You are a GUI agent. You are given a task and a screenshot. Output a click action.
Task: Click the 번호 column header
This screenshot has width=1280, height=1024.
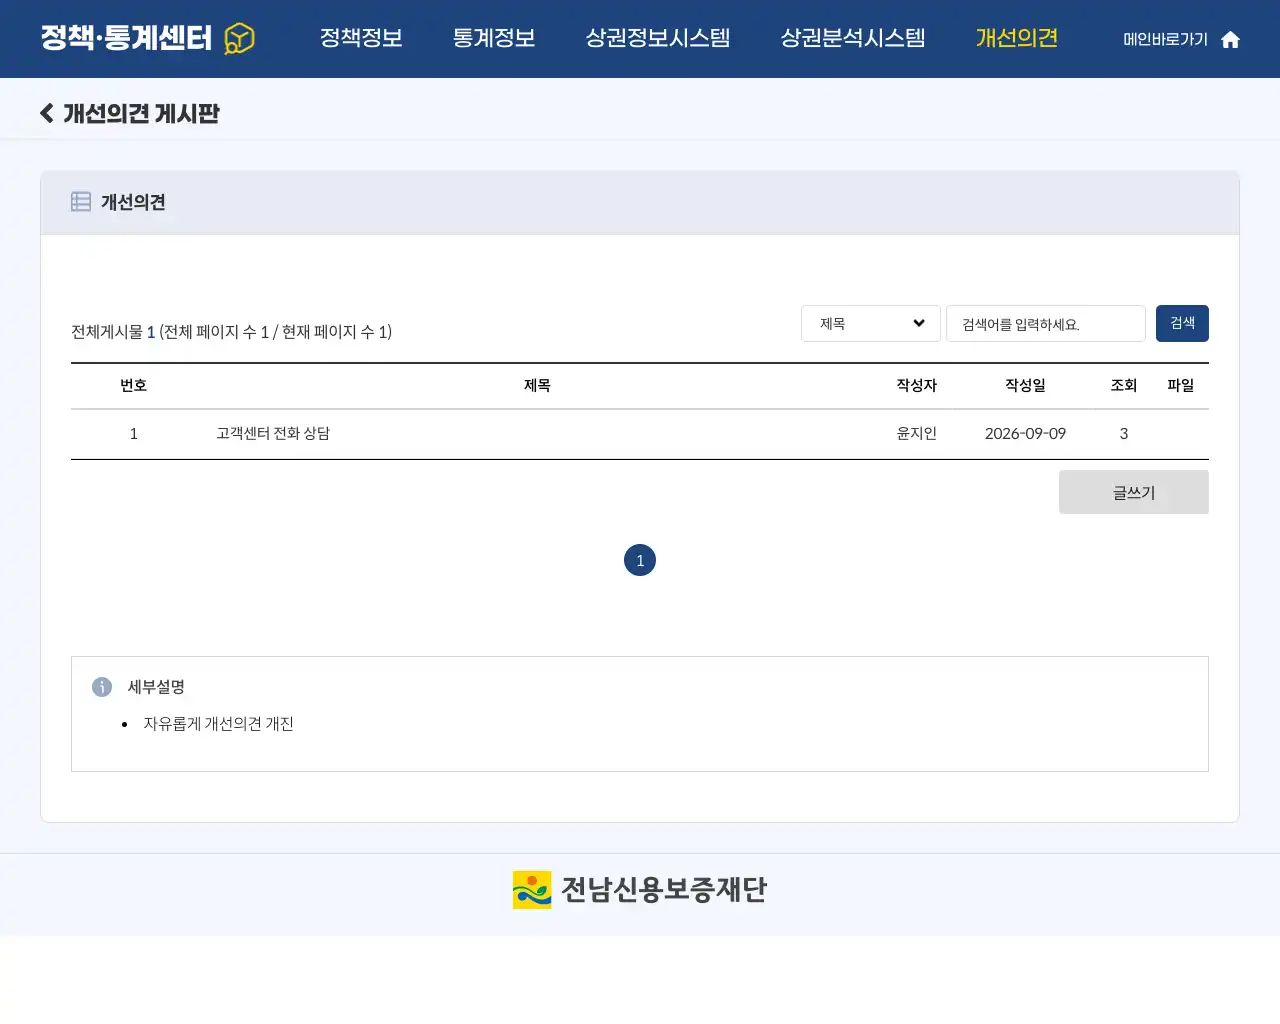[x=133, y=385]
